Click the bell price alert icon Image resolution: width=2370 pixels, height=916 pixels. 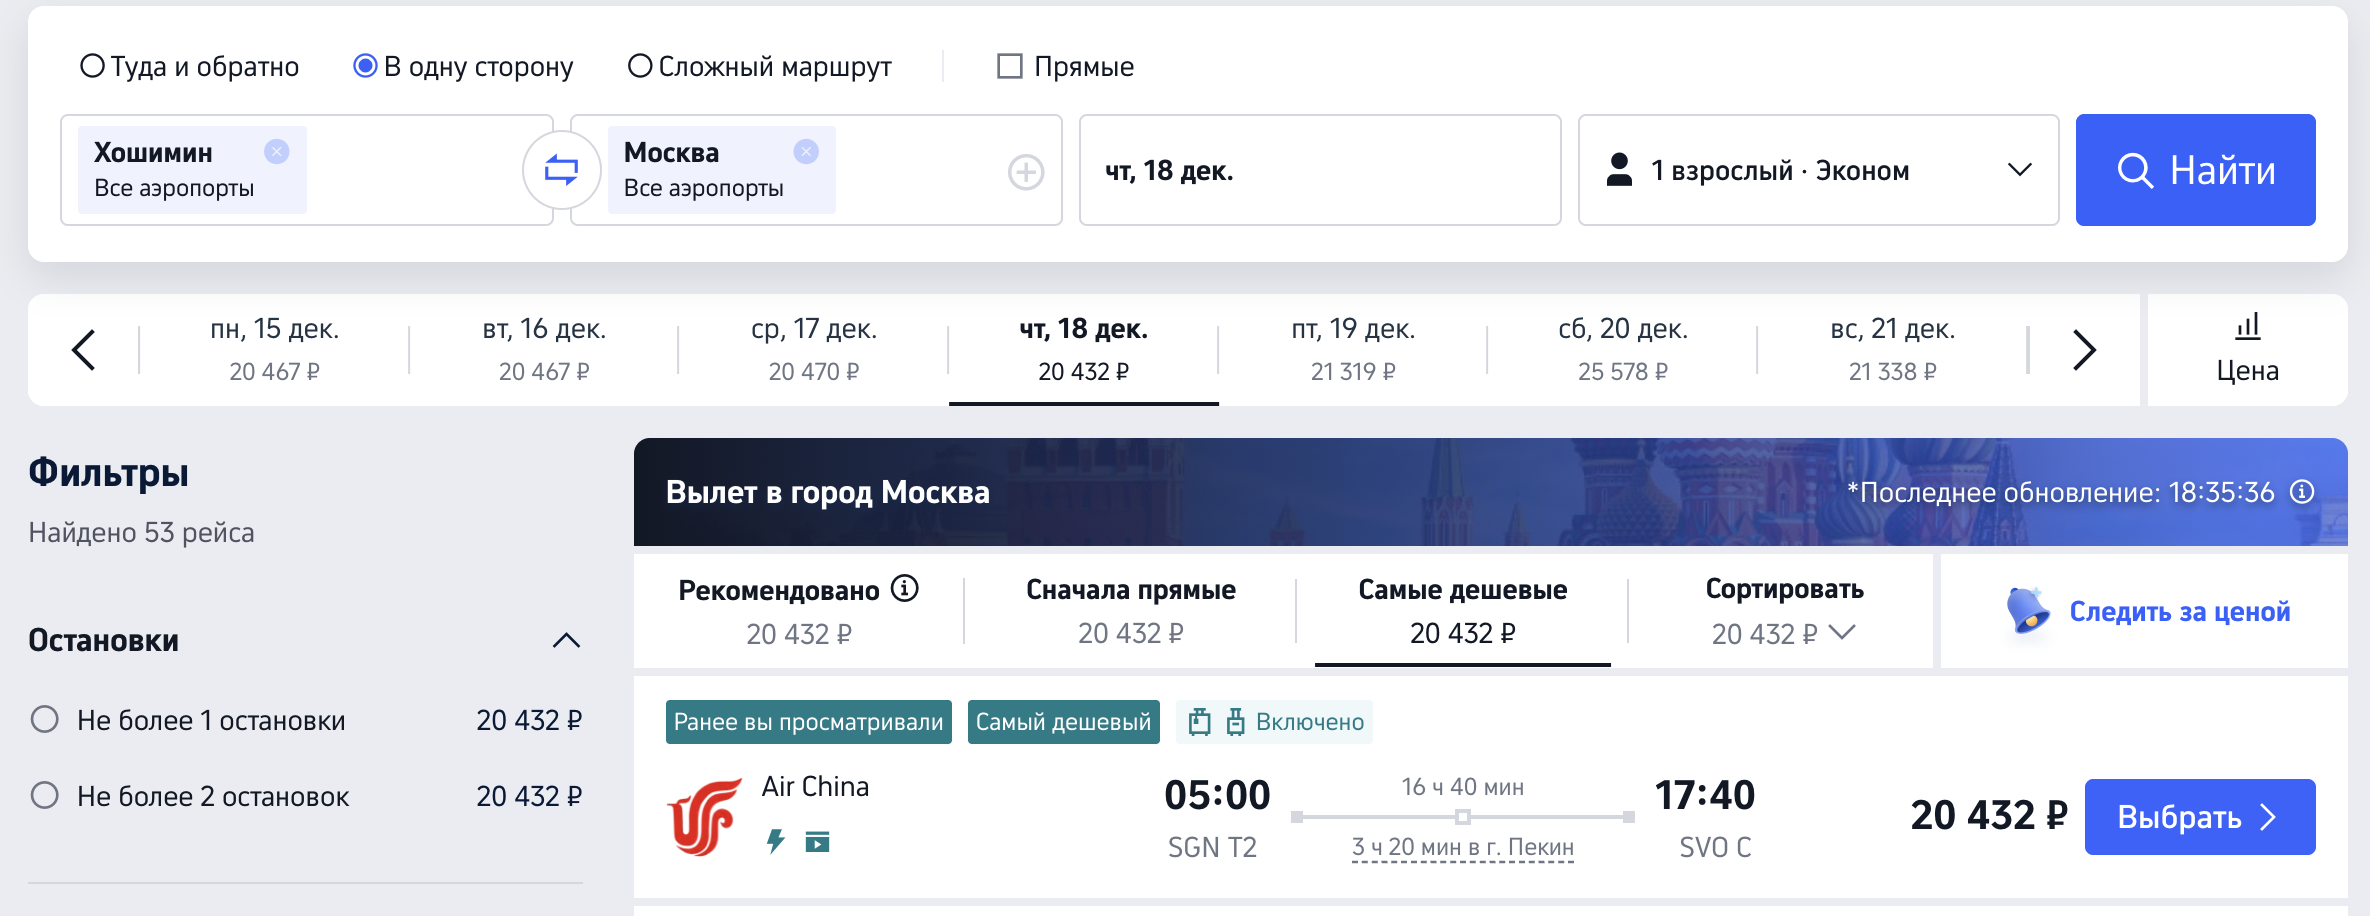tap(2028, 611)
